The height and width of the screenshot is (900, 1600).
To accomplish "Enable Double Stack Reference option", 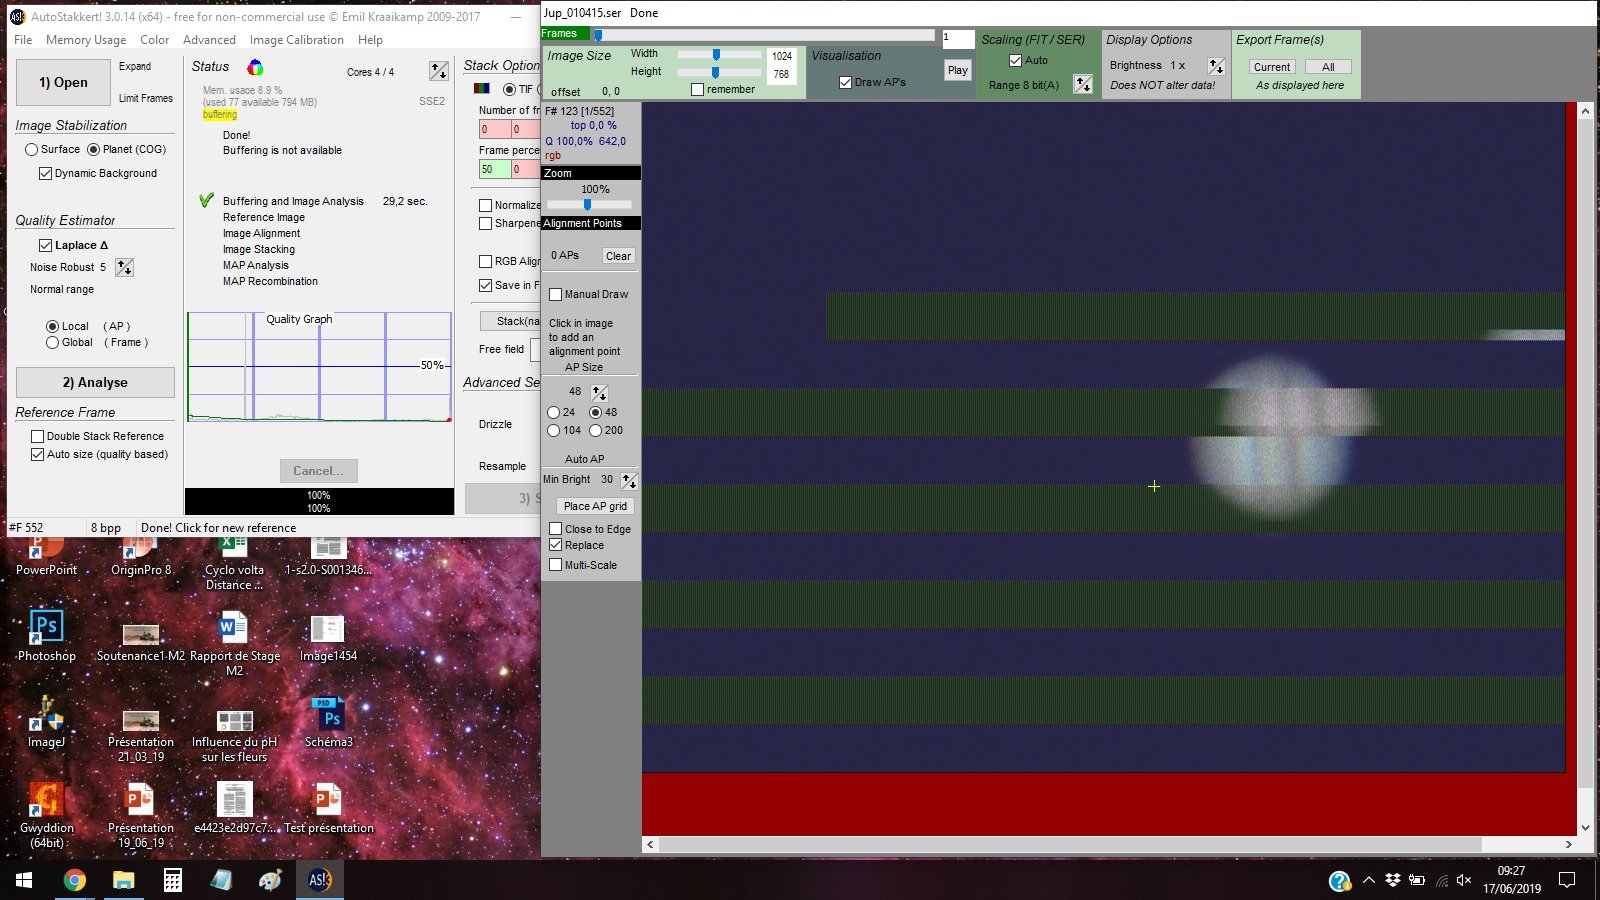I will pyautogui.click(x=38, y=436).
